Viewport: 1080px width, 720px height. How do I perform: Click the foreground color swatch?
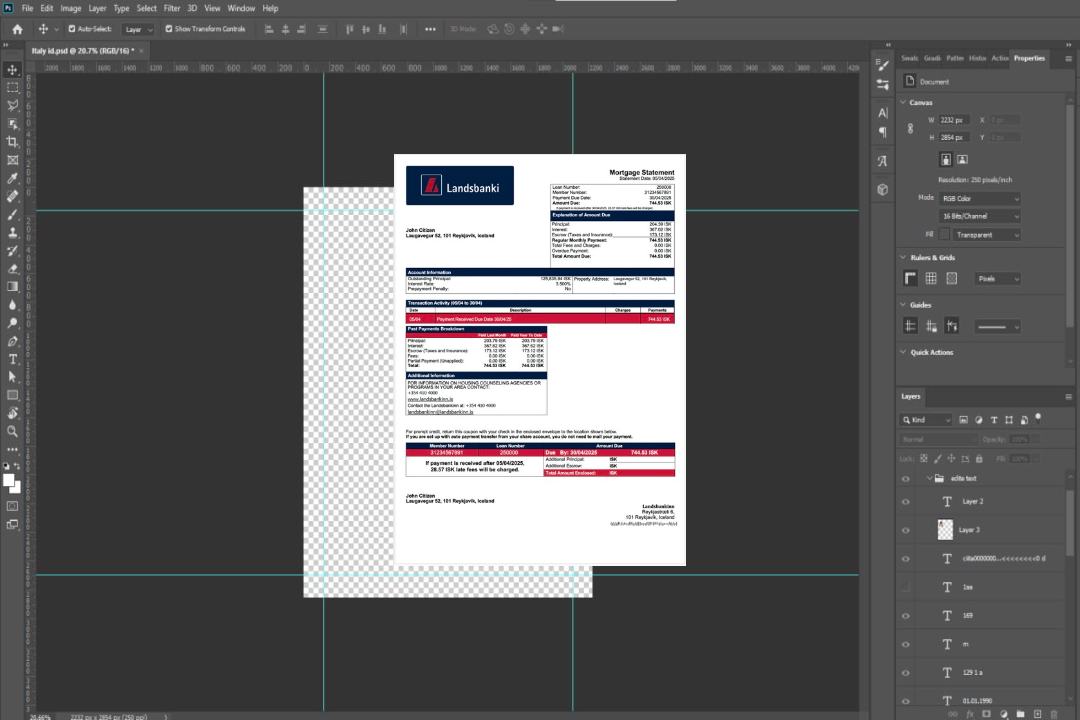[x=9, y=481]
